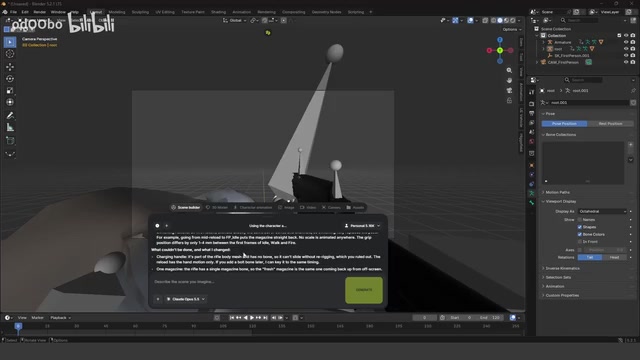
Task: Toggle the In Front checkbox
Action: (x=580, y=242)
